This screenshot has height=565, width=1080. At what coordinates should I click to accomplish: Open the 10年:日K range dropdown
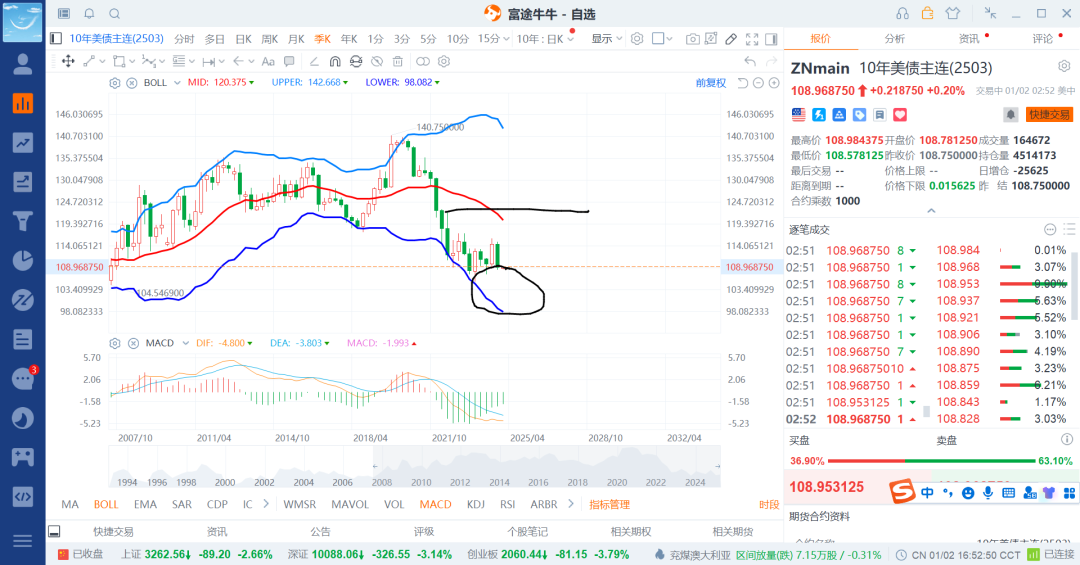[546, 39]
